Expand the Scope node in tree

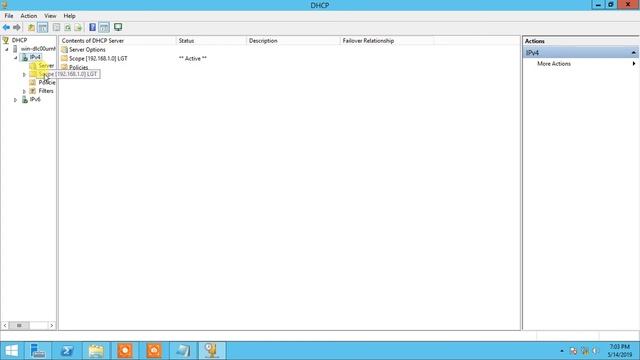coord(24,74)
